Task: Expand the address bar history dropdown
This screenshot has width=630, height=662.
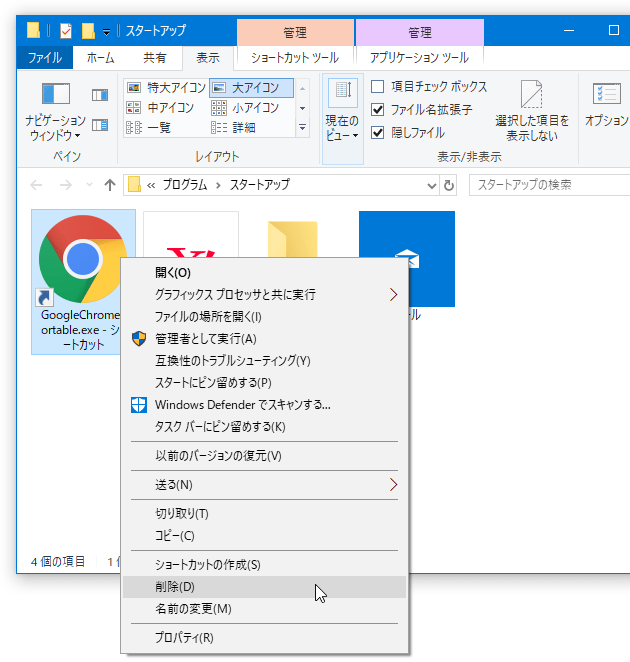Action: click(x=431, y=185)
